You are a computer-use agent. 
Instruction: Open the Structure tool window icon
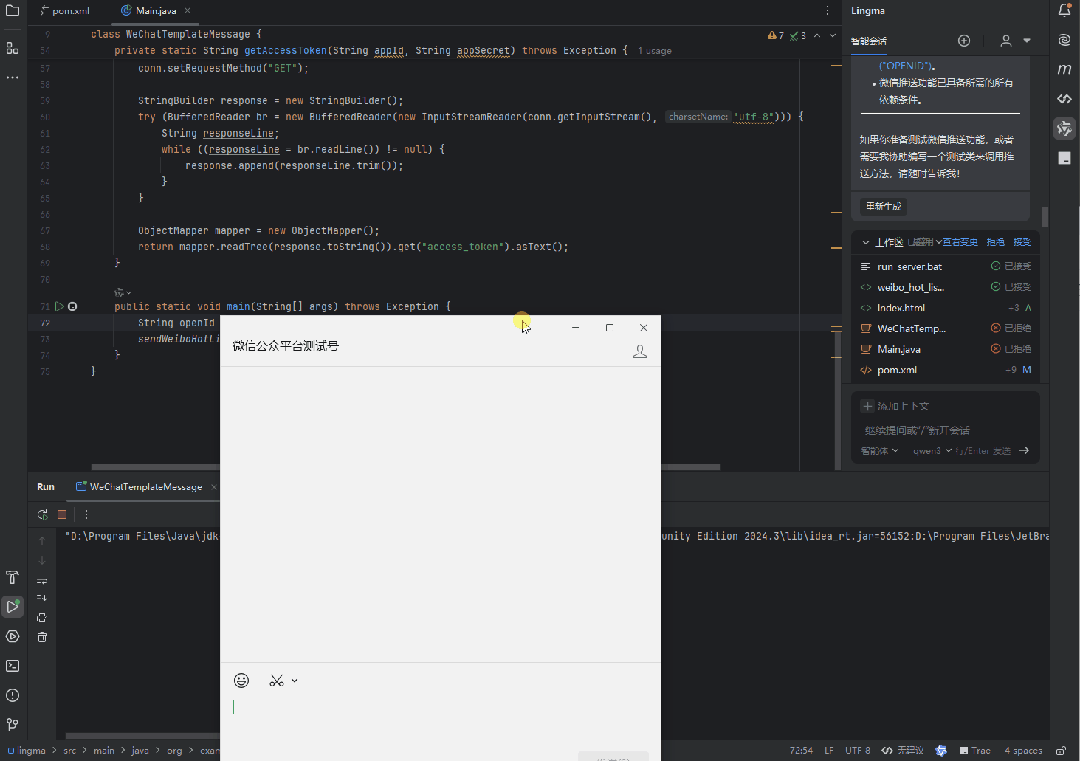(x=12, y=48)
